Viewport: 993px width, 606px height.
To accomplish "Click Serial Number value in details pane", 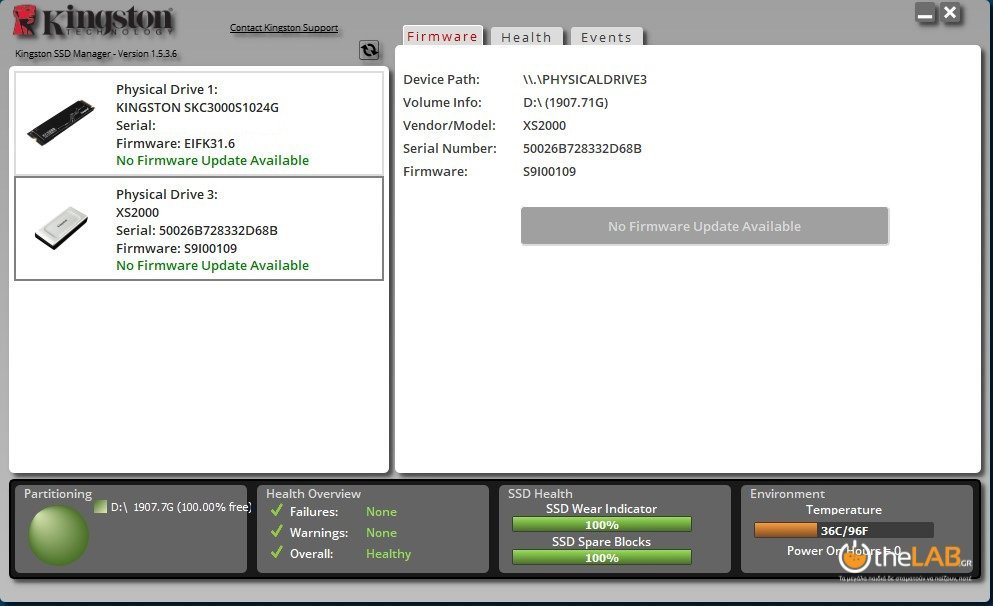I will point(582,148).
